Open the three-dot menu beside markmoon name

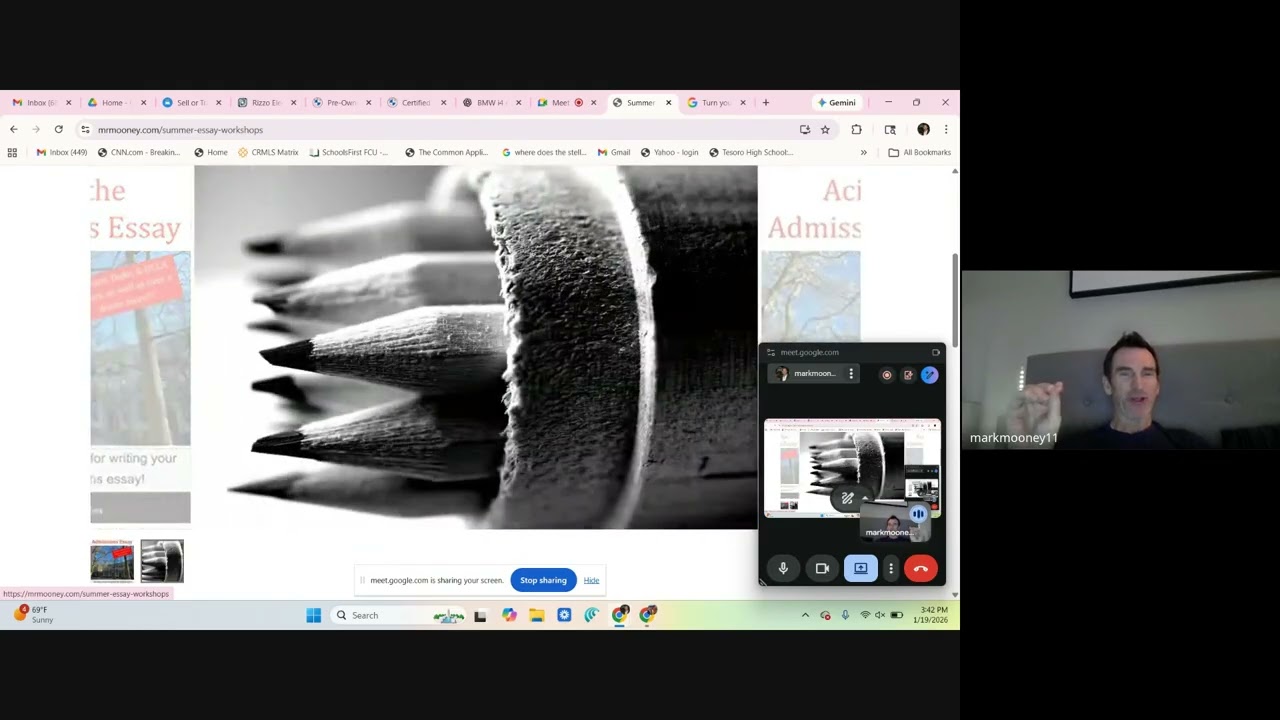point(851,374)
